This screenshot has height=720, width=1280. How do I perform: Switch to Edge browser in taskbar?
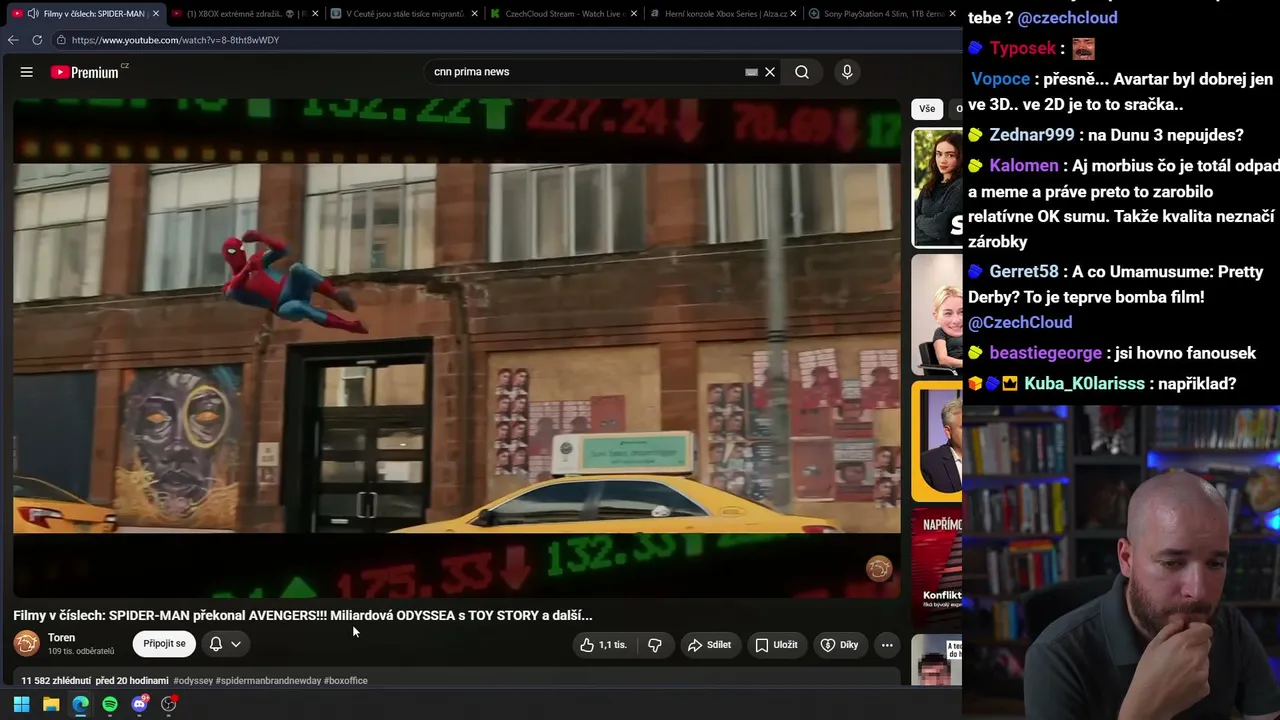click(x=80, y=704)
